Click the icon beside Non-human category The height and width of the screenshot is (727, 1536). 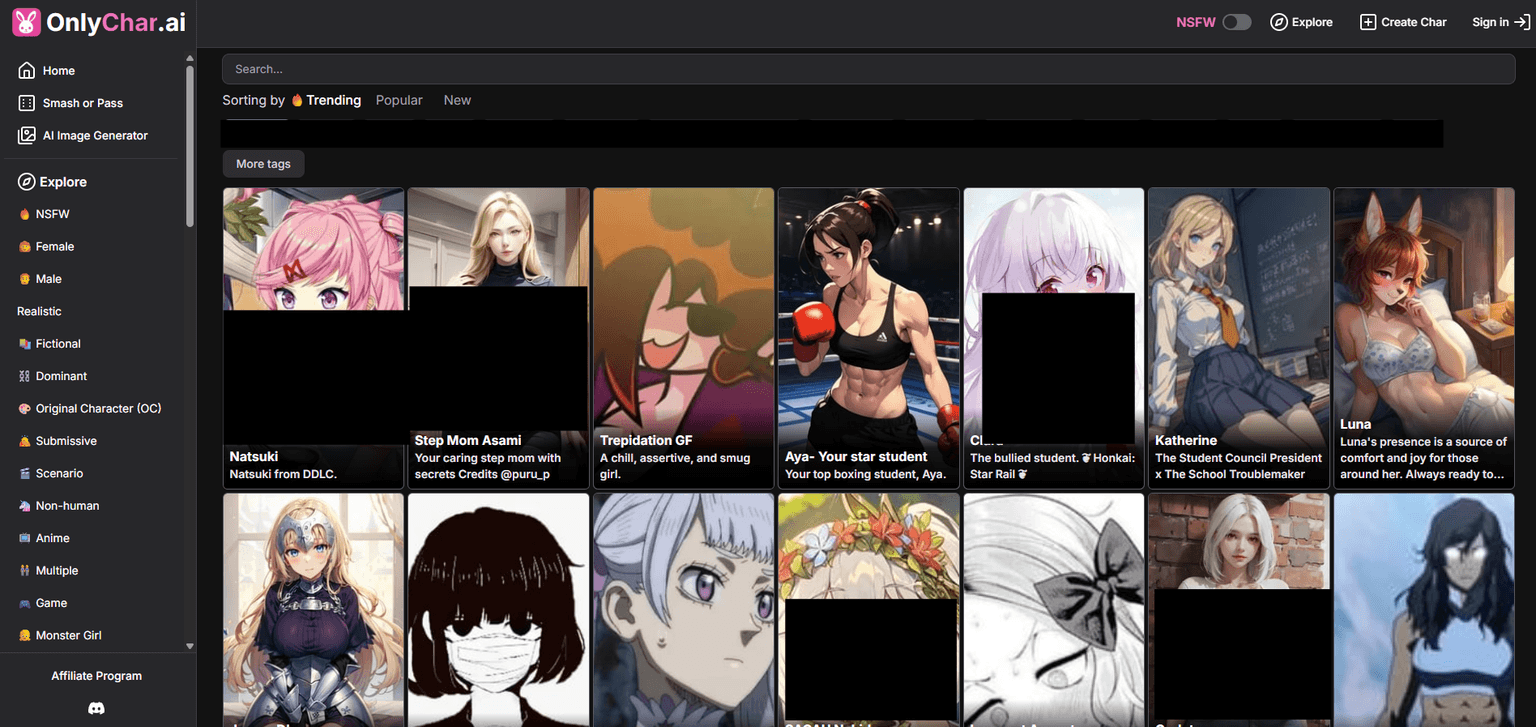coord(25,506)
